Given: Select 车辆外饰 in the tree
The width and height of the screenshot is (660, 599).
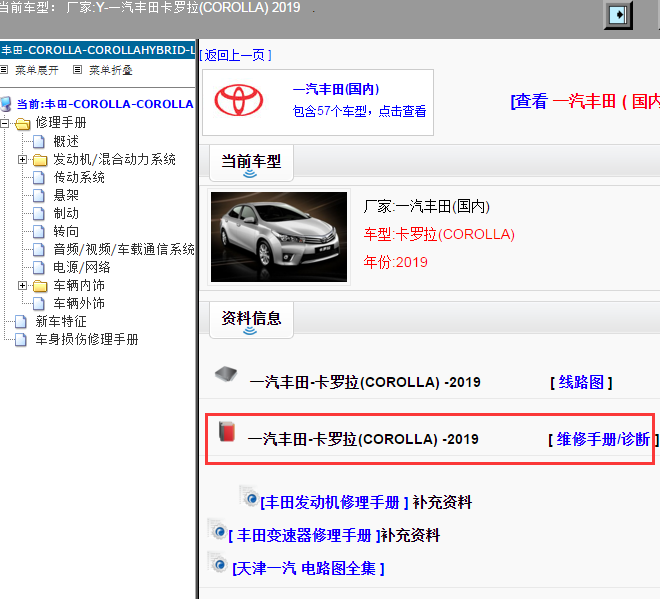Looking at the screenshot, I should point(79,303).
